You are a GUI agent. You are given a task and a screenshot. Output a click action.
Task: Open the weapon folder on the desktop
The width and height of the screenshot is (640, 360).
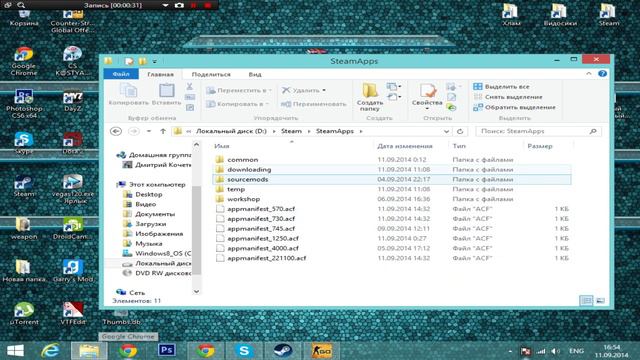point(24,229)
